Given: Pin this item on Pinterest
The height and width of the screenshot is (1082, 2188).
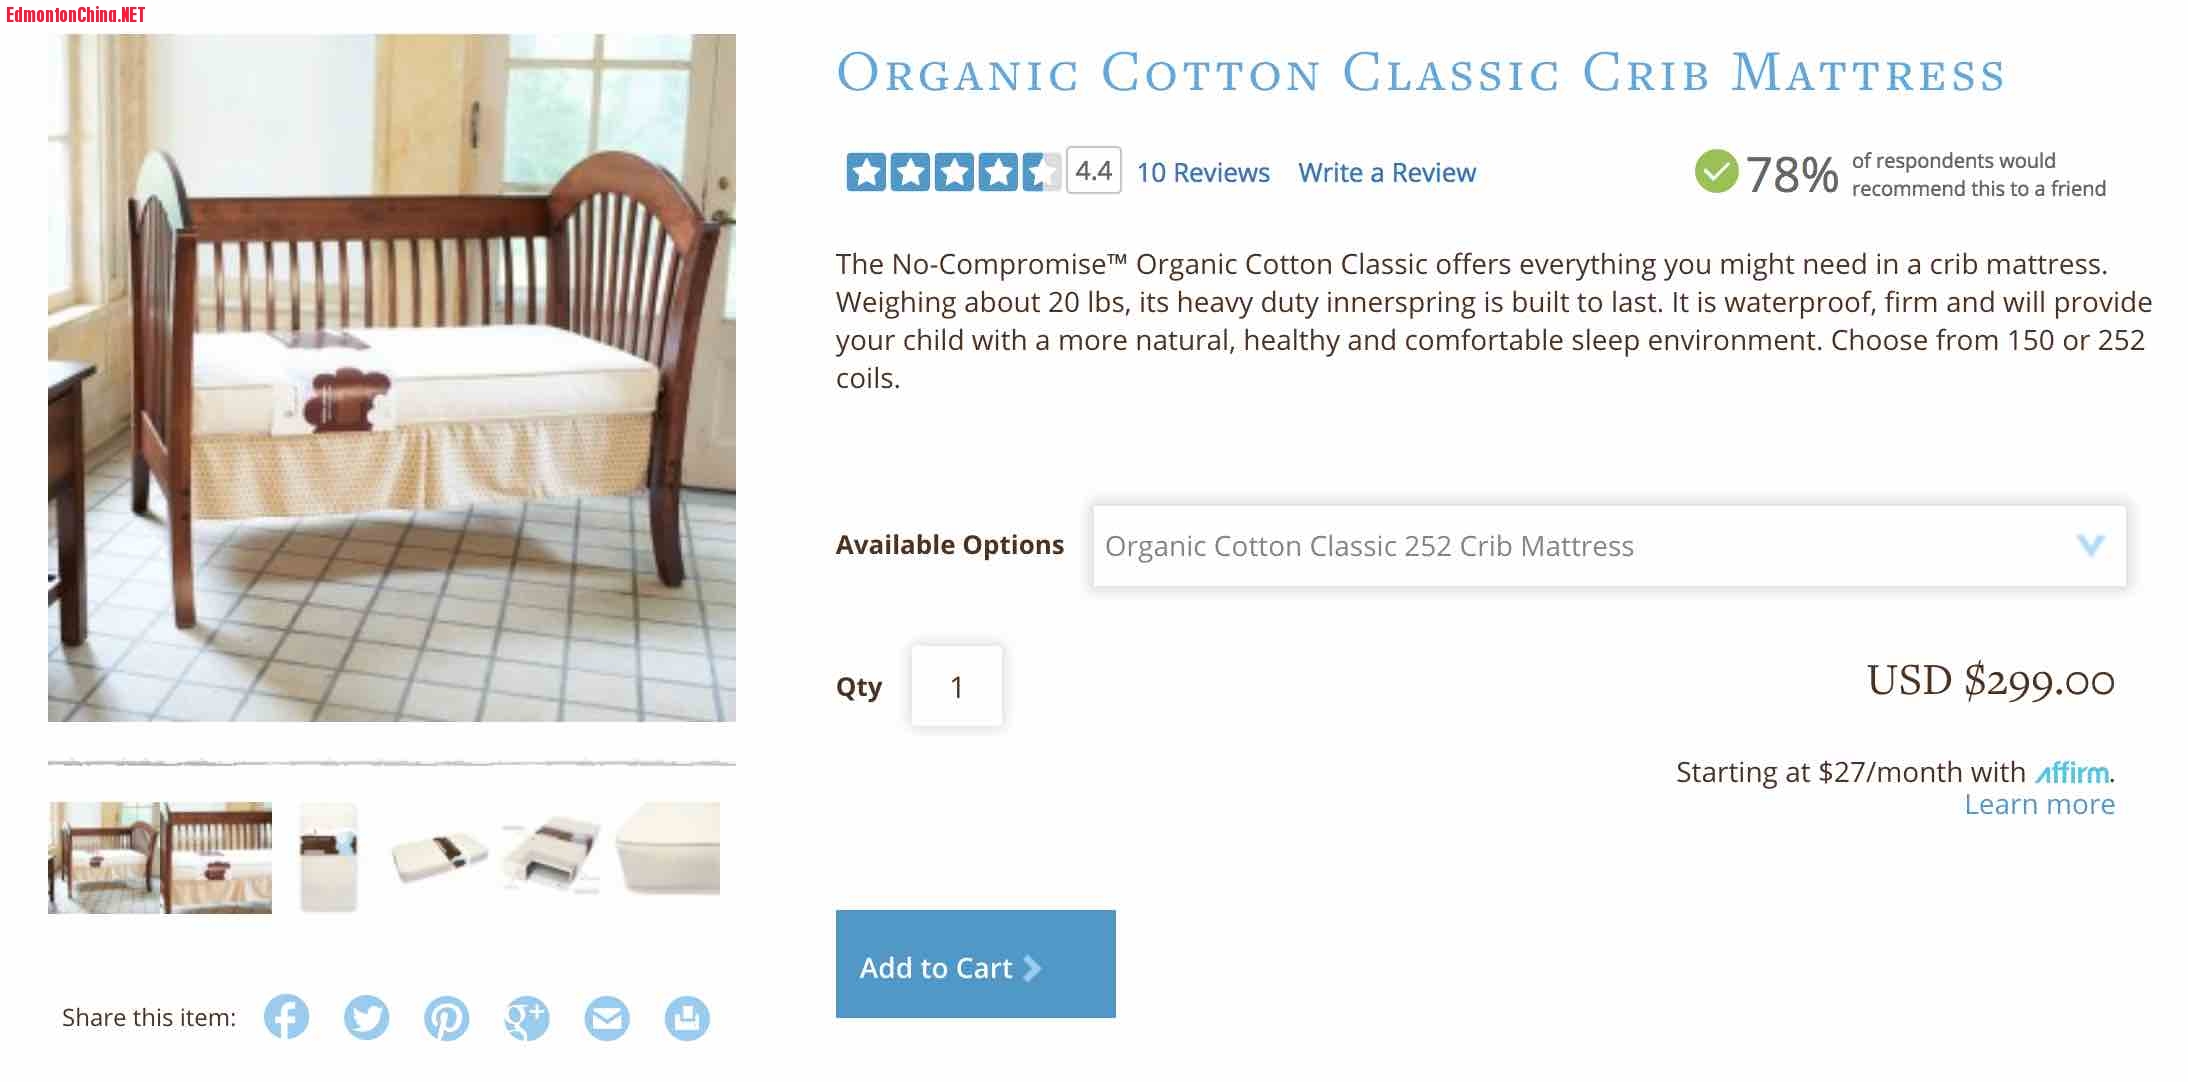Looking at the screenshot, I should [x=446, y=1018].
